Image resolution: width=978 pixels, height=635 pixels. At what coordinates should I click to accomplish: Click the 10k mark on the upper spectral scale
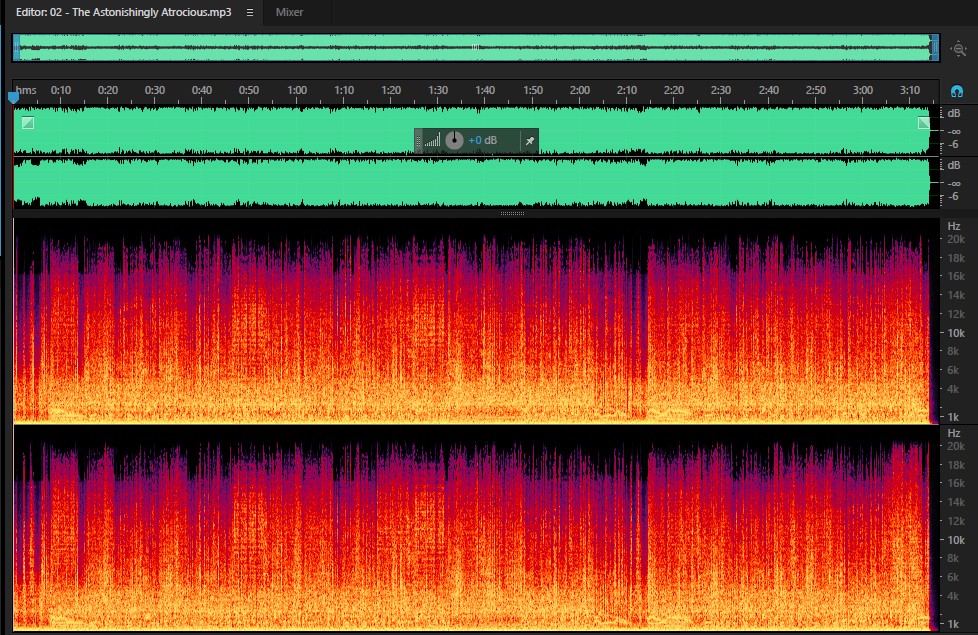coord(956,333)
